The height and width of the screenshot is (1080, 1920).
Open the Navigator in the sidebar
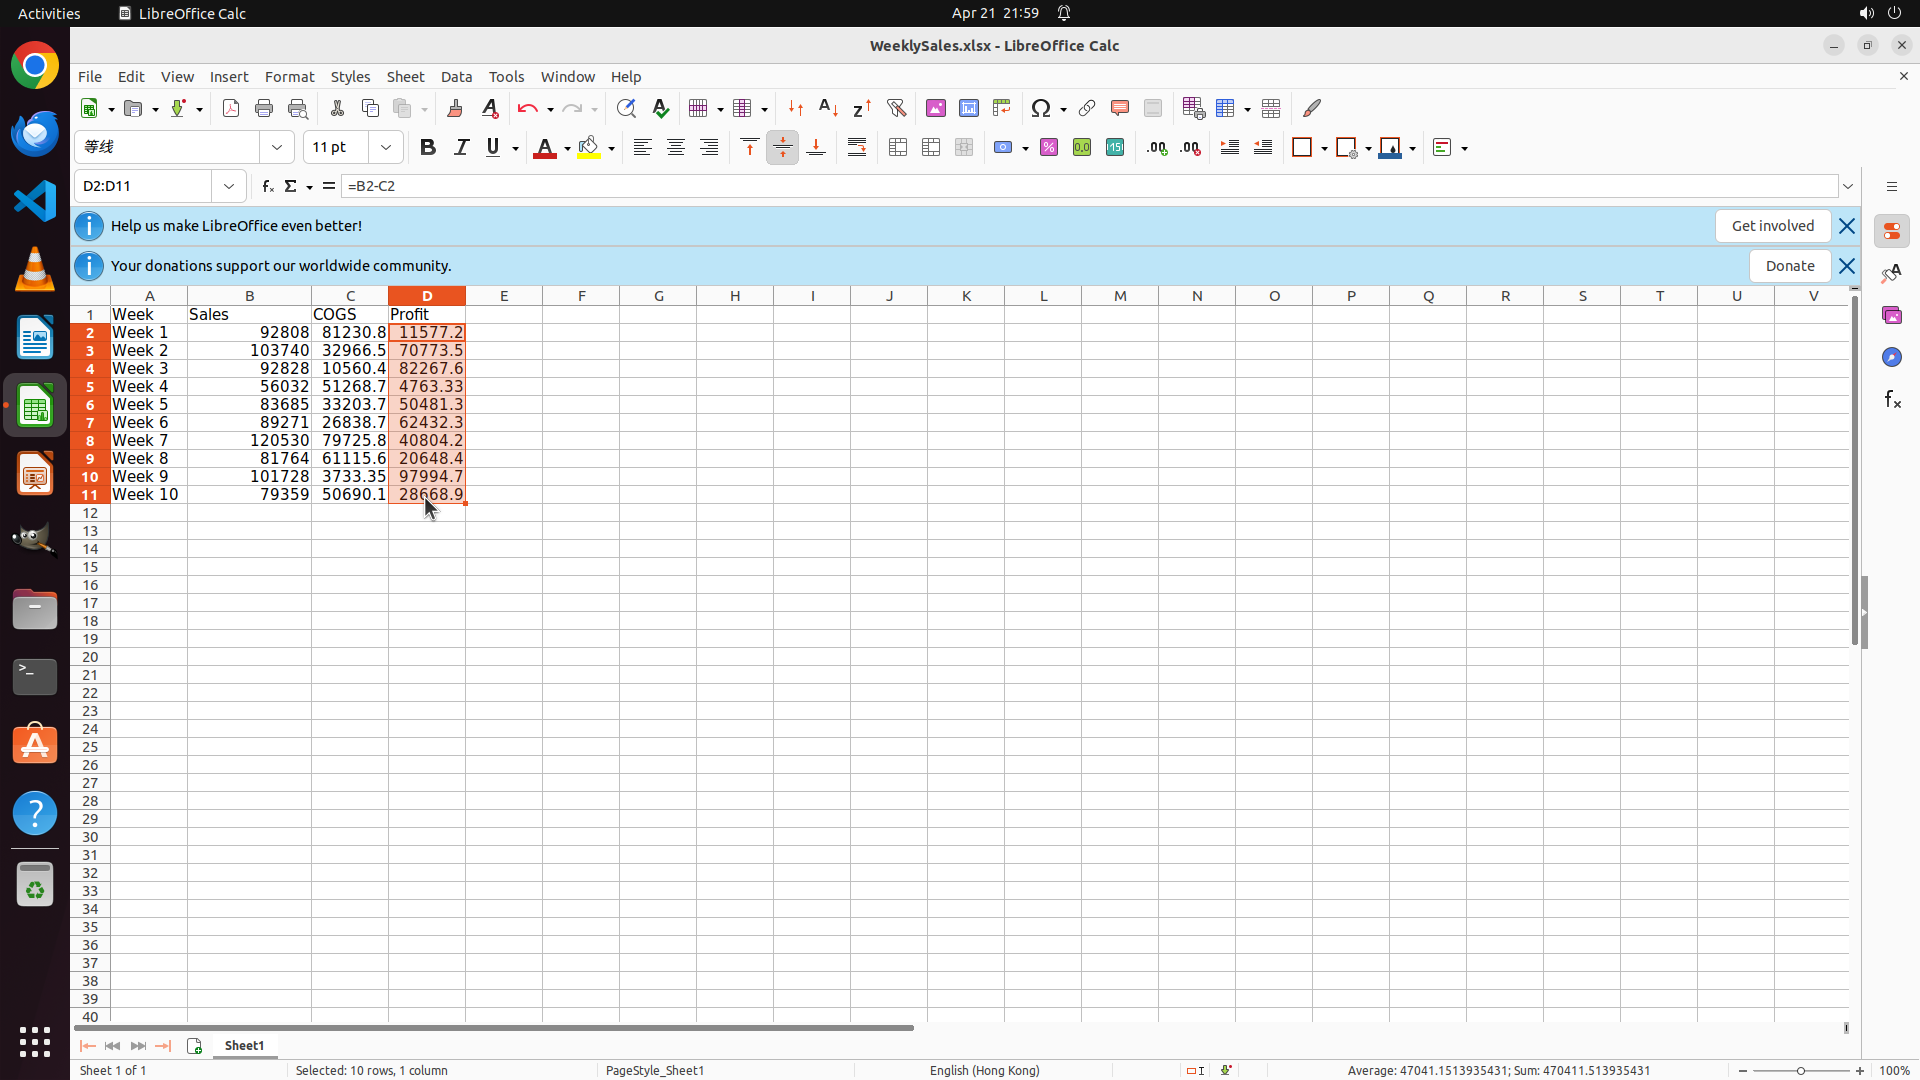pyautogui.click(x=1891, y=357)
